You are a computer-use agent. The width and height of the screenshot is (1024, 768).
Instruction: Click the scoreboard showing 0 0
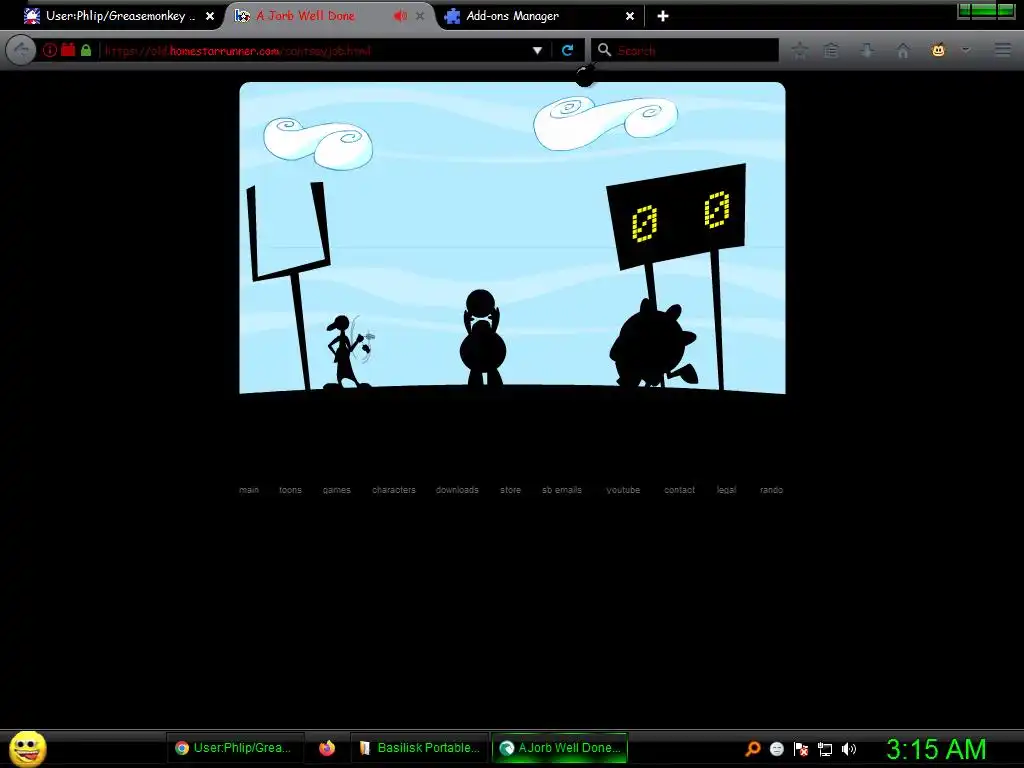click(677, 216)
